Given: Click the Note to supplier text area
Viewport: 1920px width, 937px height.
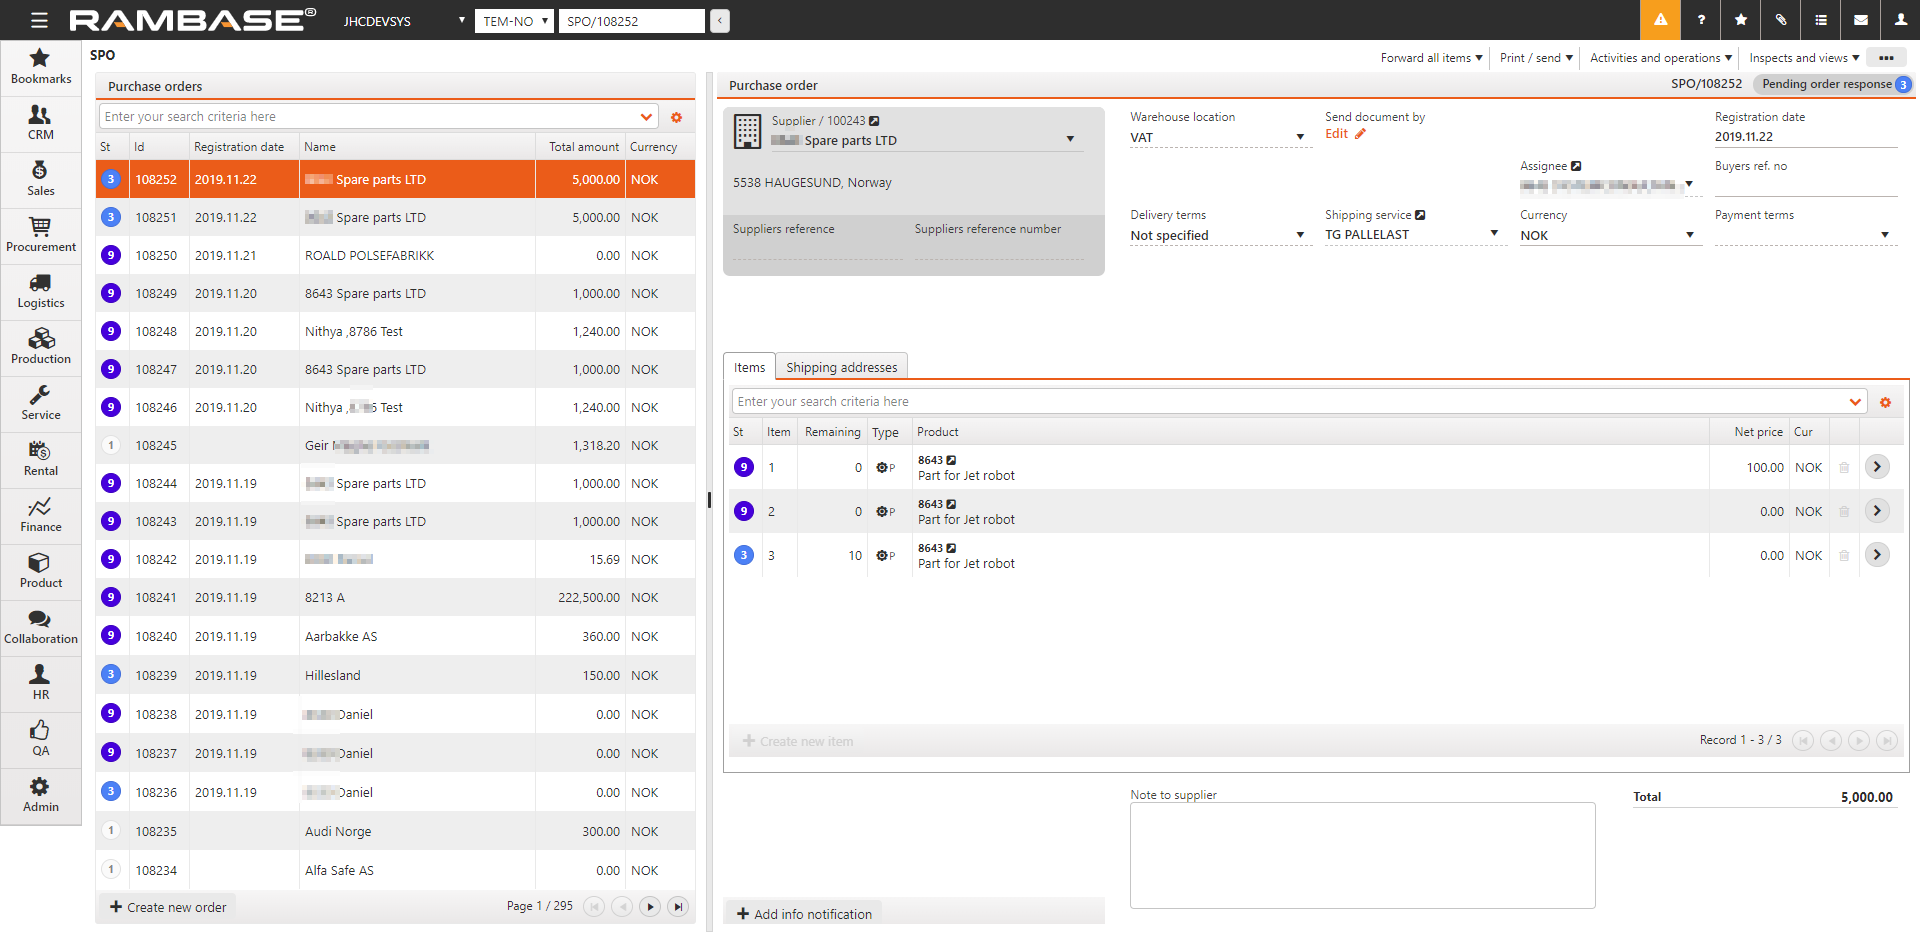Looking at the screenshot, I should click(x=1362, y=855).
